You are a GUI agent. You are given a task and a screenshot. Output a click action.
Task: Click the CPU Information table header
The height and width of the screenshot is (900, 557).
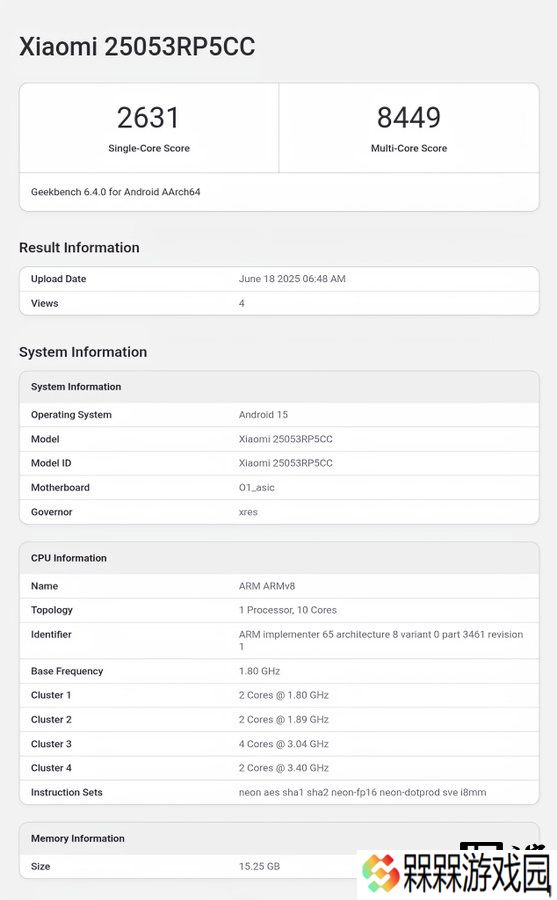(x=69, y=558)
